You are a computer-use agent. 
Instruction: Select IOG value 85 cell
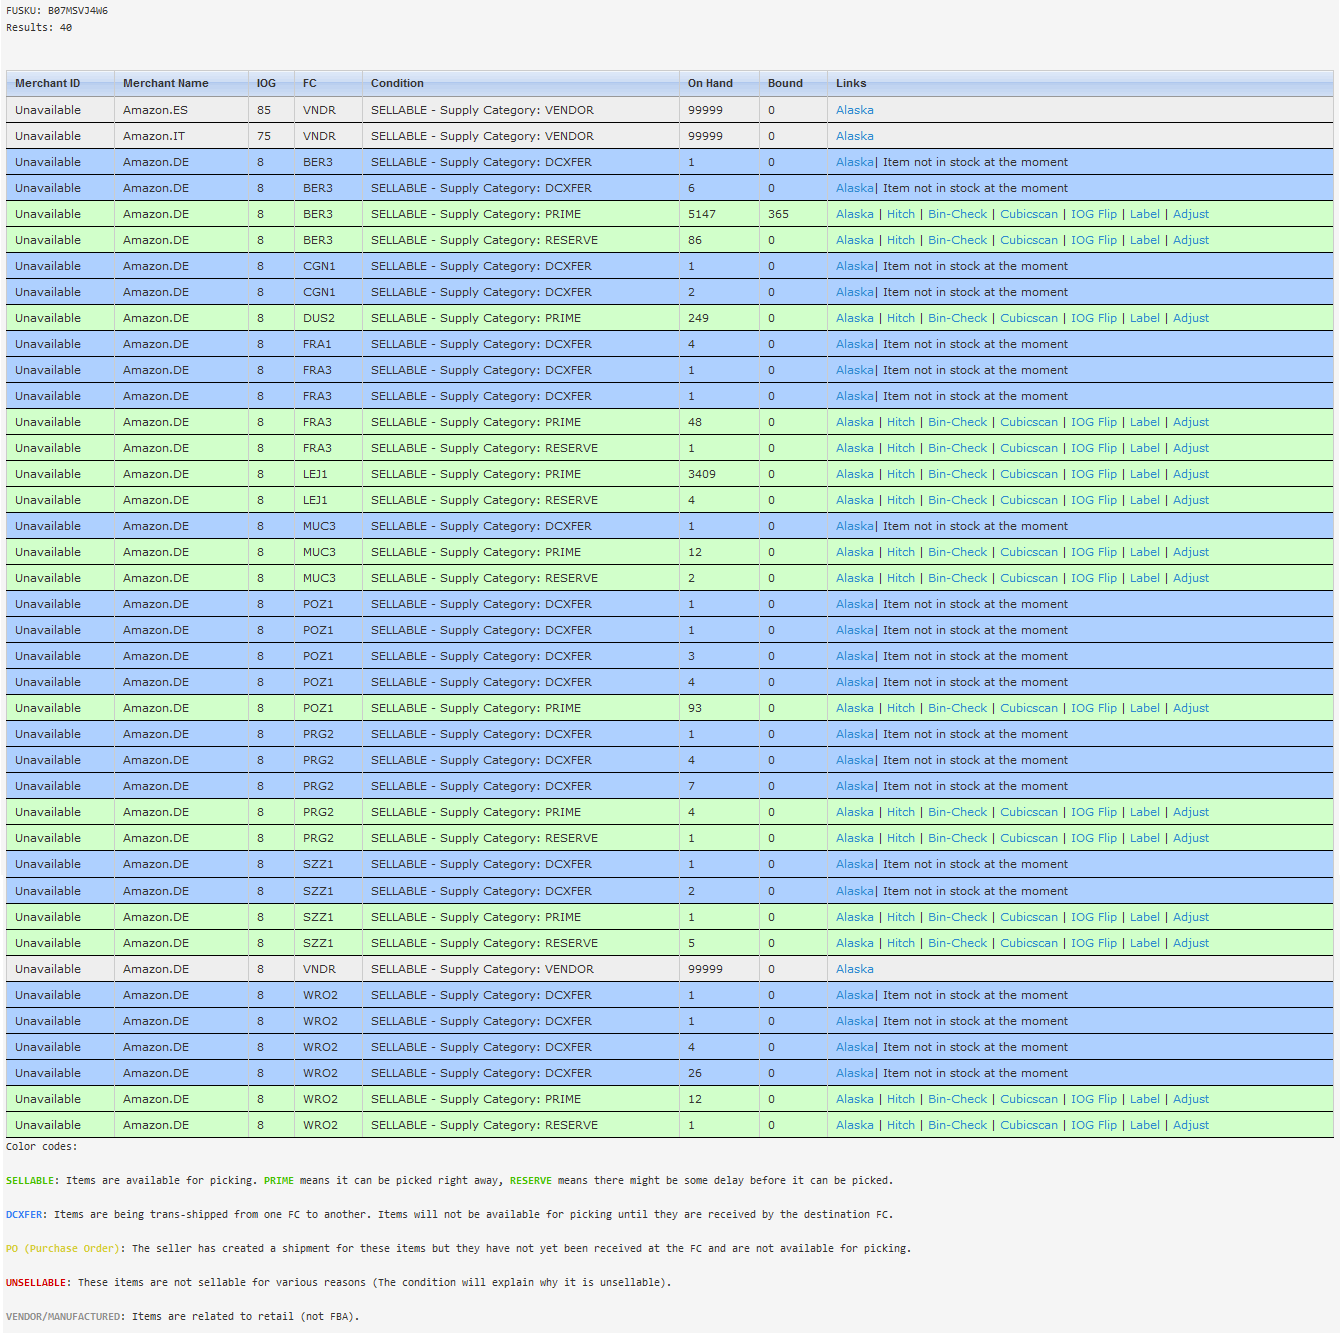(x=271, y=110)
